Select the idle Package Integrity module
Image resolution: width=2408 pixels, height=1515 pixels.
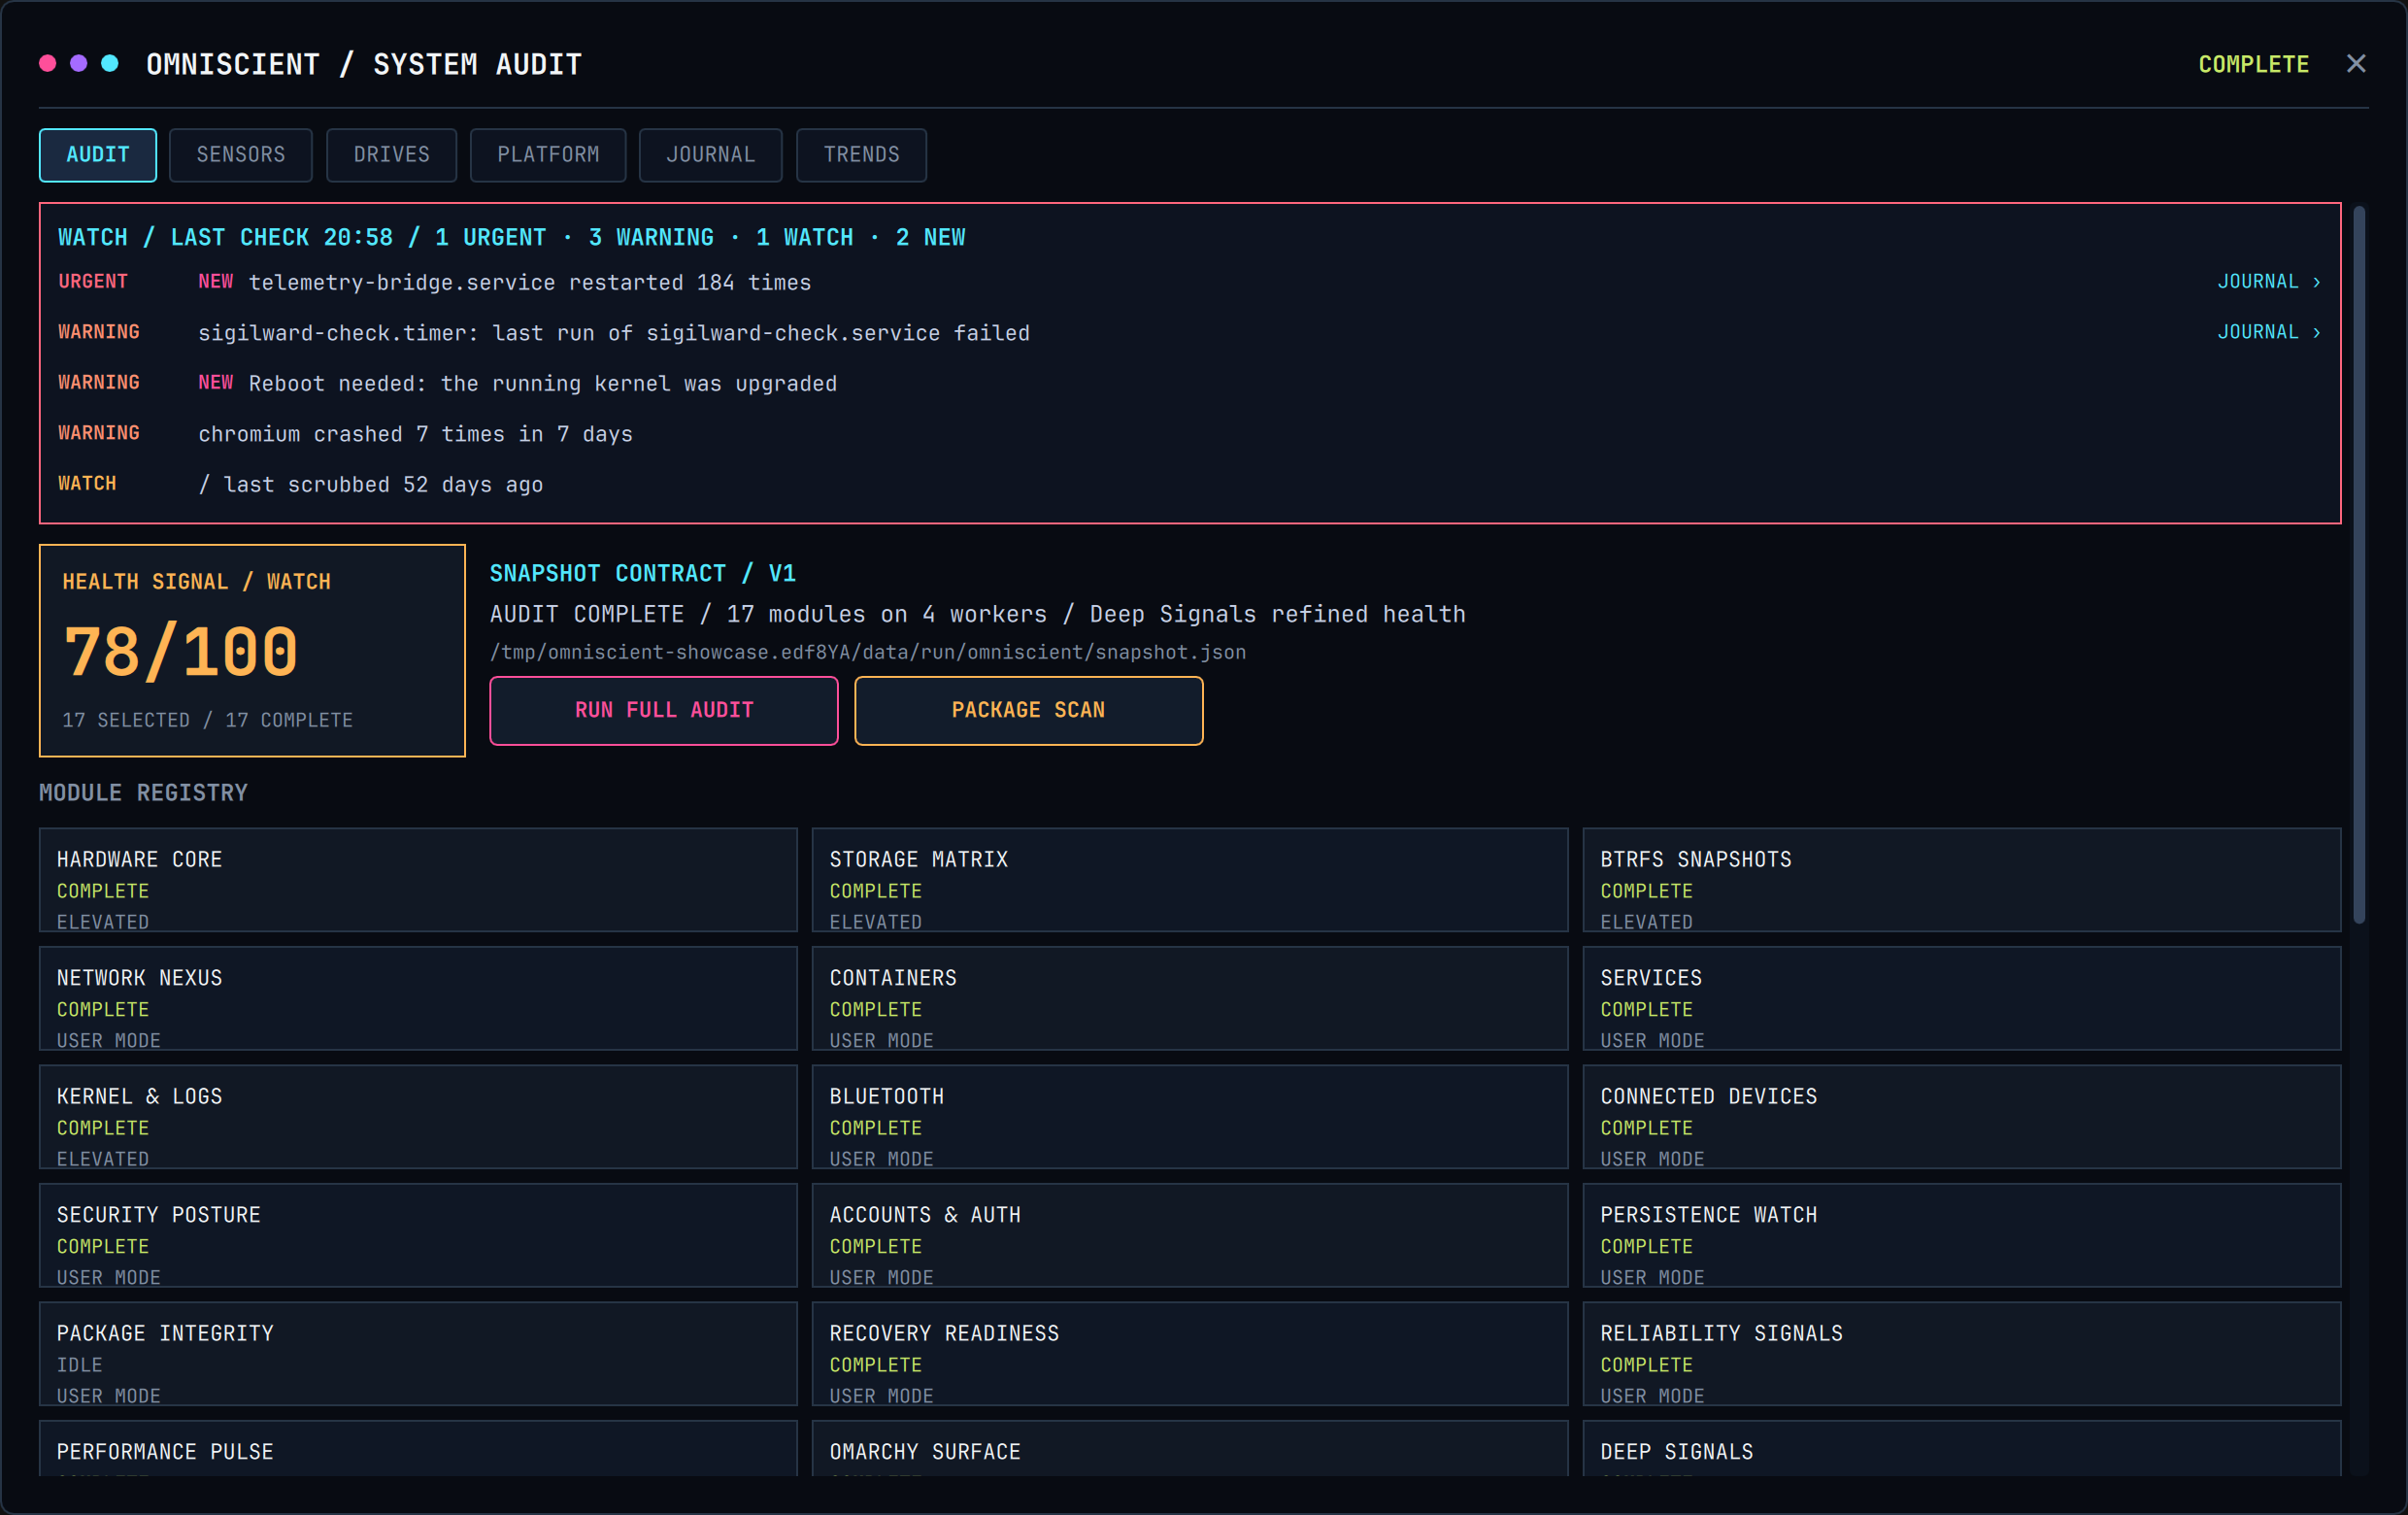tap(418, 1354)
